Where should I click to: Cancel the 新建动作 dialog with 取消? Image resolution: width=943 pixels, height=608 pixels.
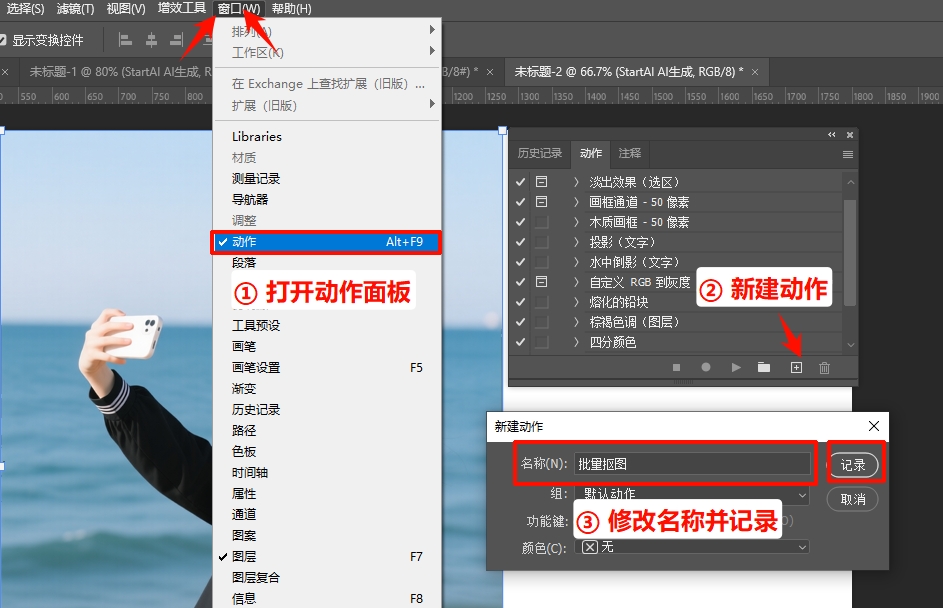click(852, 499)
